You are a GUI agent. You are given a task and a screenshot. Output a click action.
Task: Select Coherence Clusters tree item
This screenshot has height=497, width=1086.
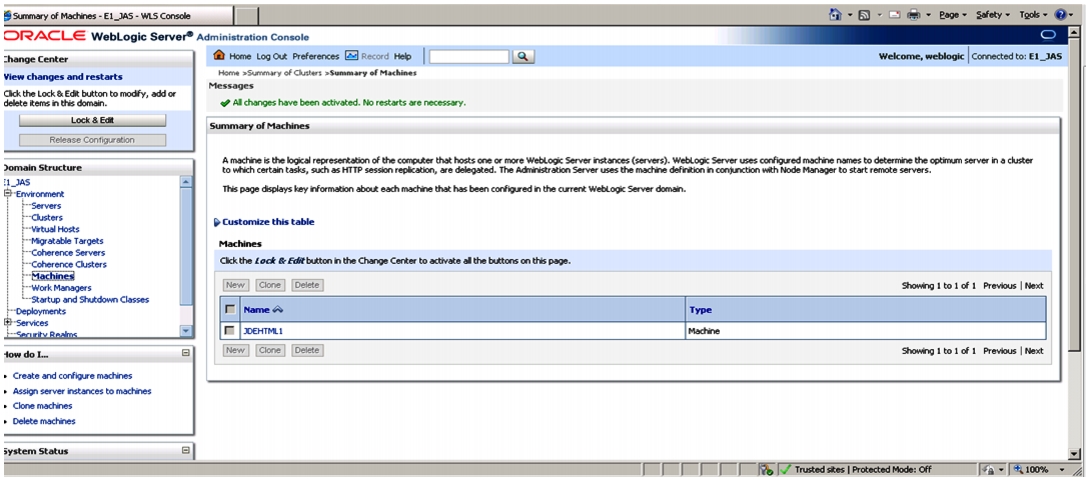[x=69, y=264]
